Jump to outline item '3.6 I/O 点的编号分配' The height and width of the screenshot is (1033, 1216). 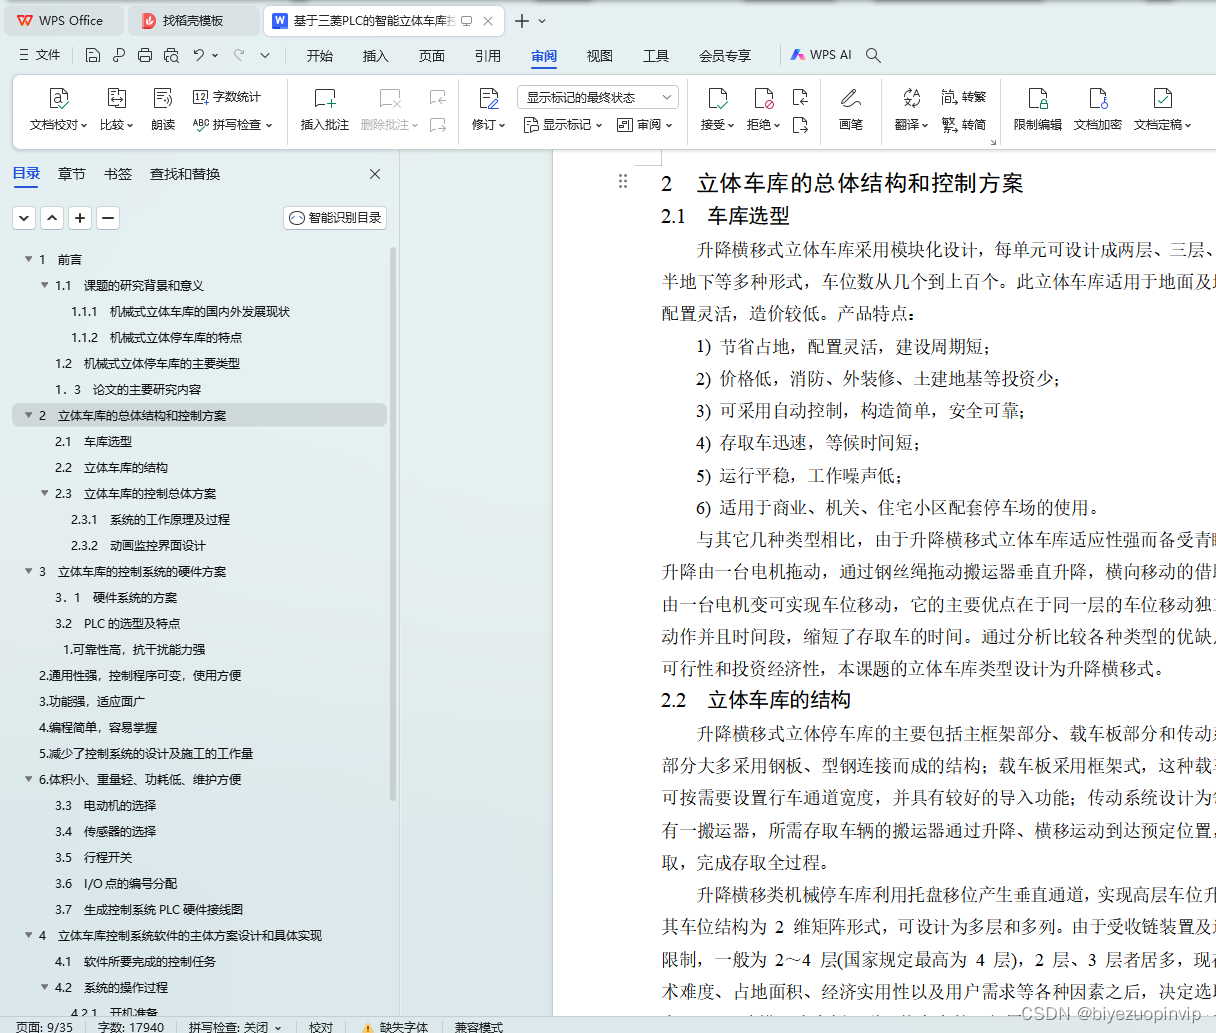(x=116, y=883)
